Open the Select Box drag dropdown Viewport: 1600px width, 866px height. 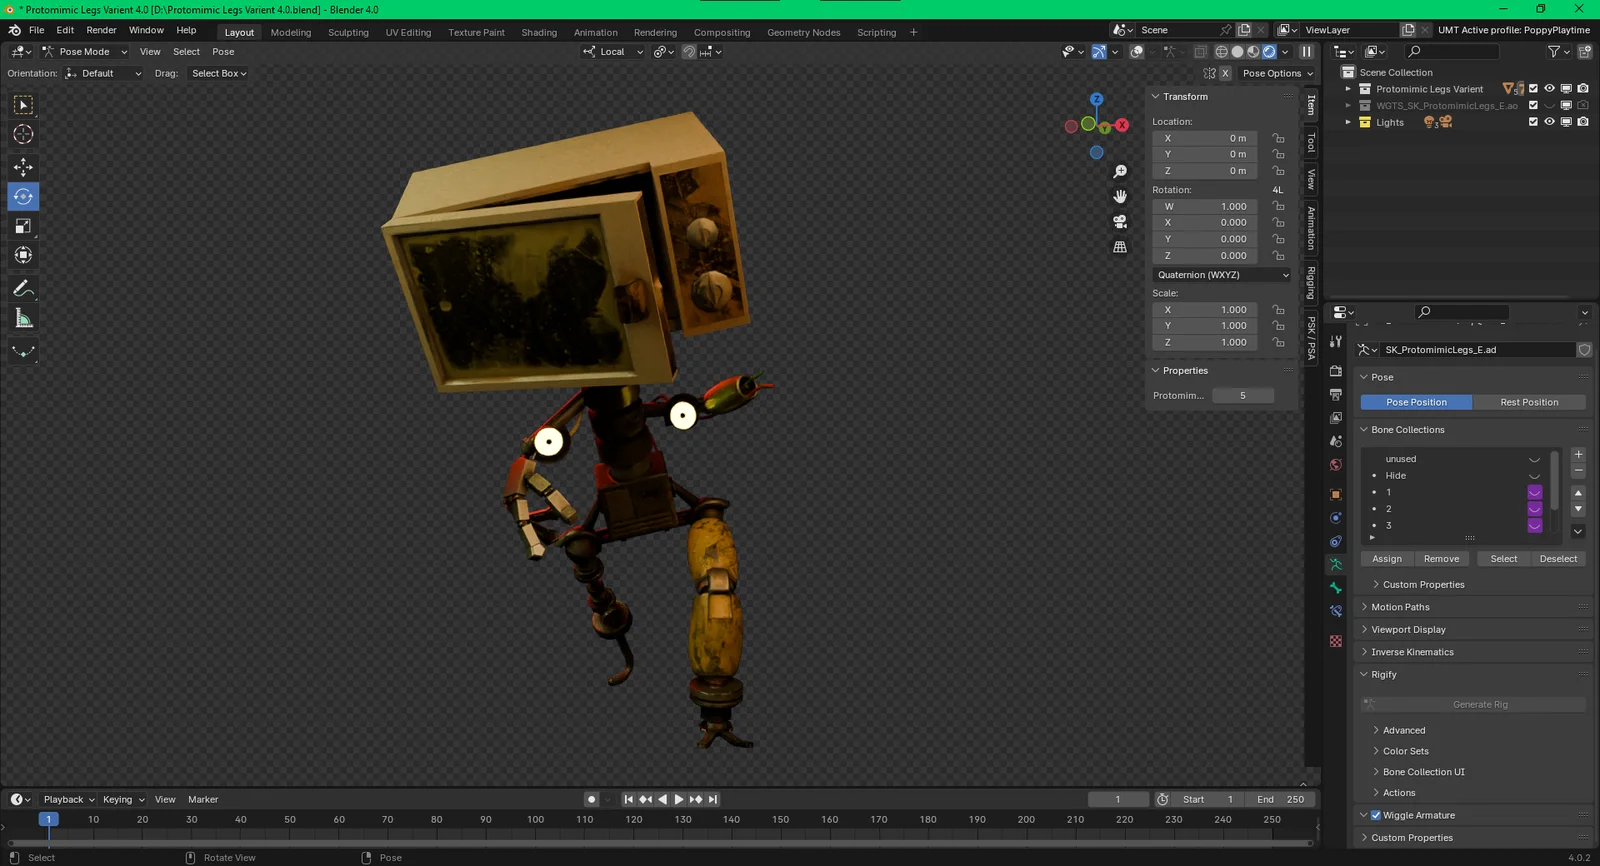219,73
